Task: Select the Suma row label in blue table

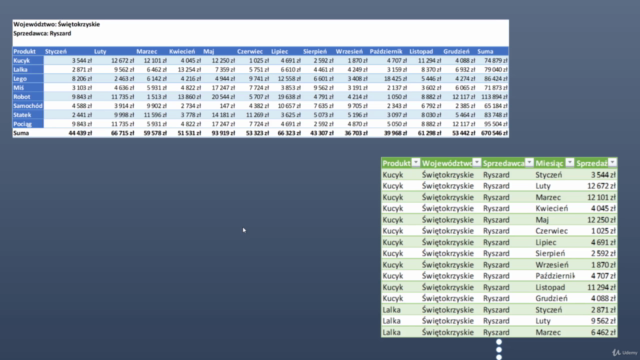Action: tap(21, 133)
